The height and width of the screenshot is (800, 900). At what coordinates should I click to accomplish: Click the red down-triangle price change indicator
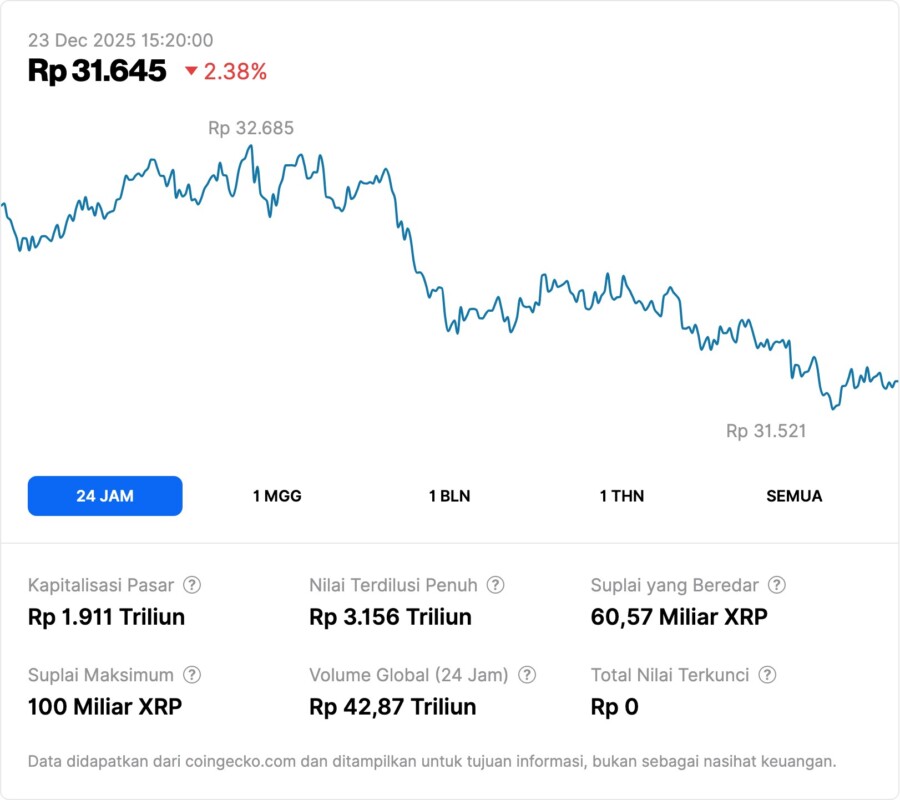pos(192,71)
